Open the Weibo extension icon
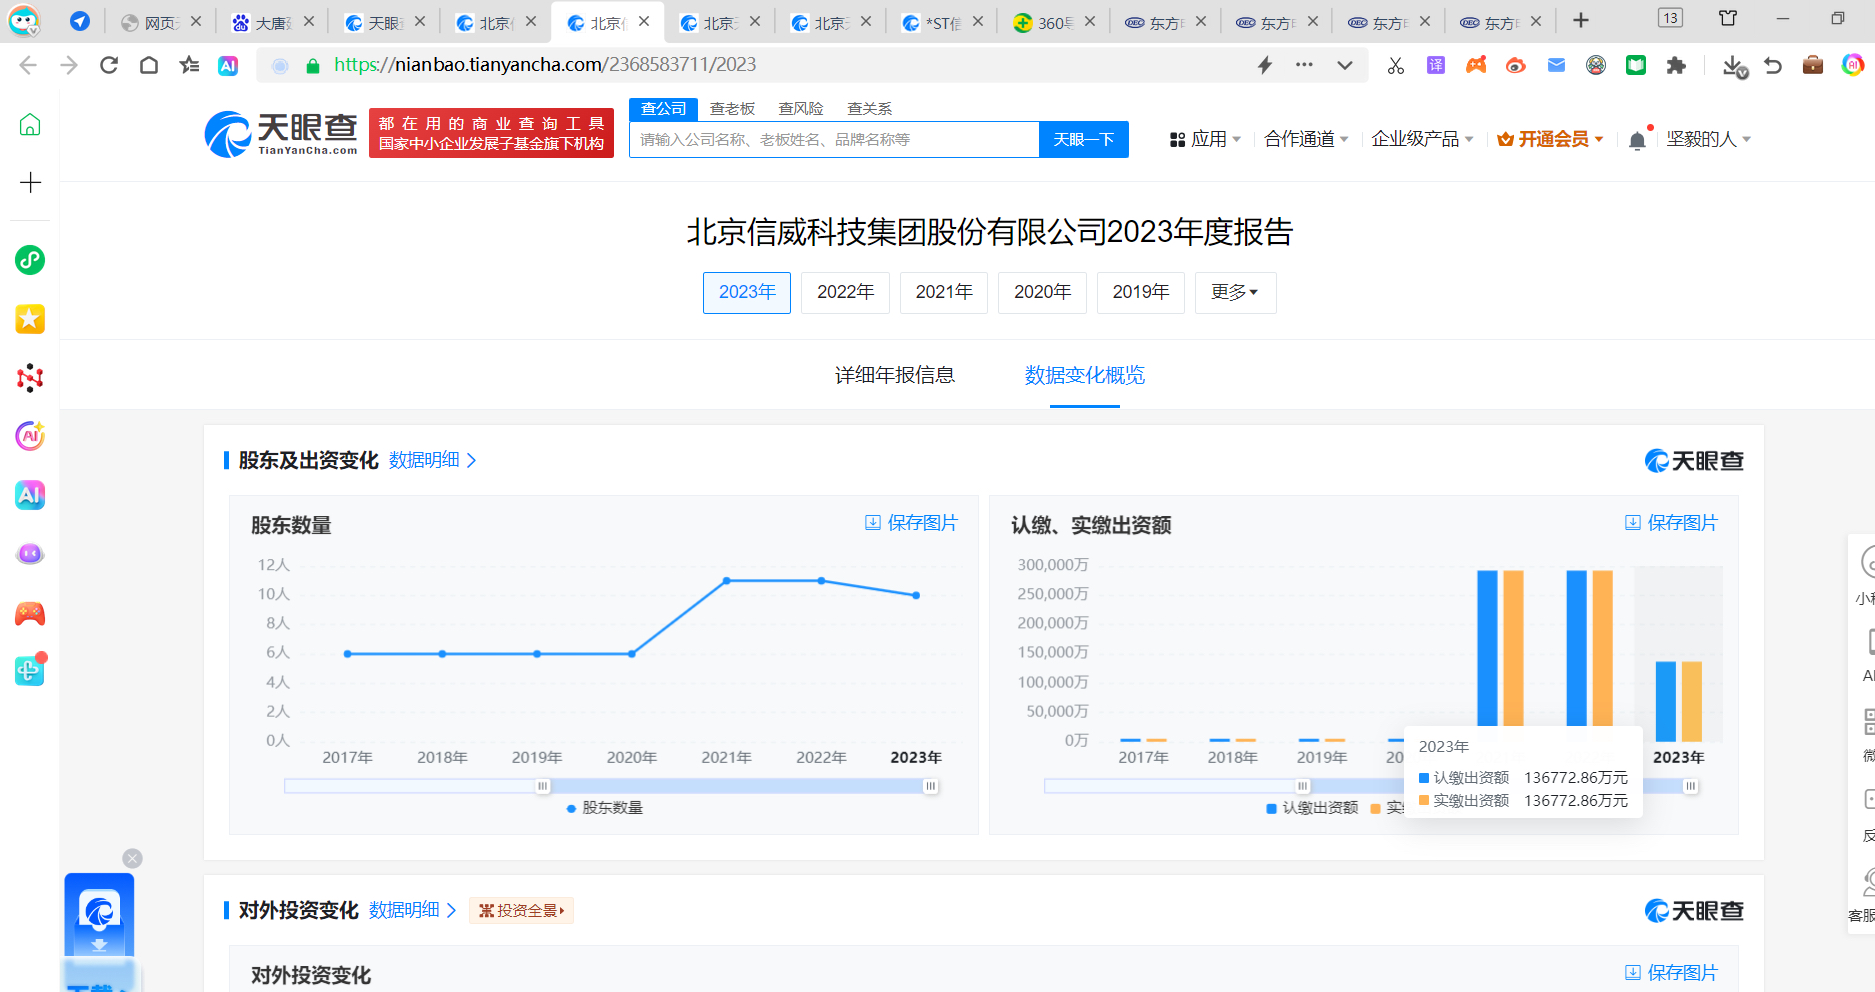Screen dimensions: 1875x992 pos(1516,65)
